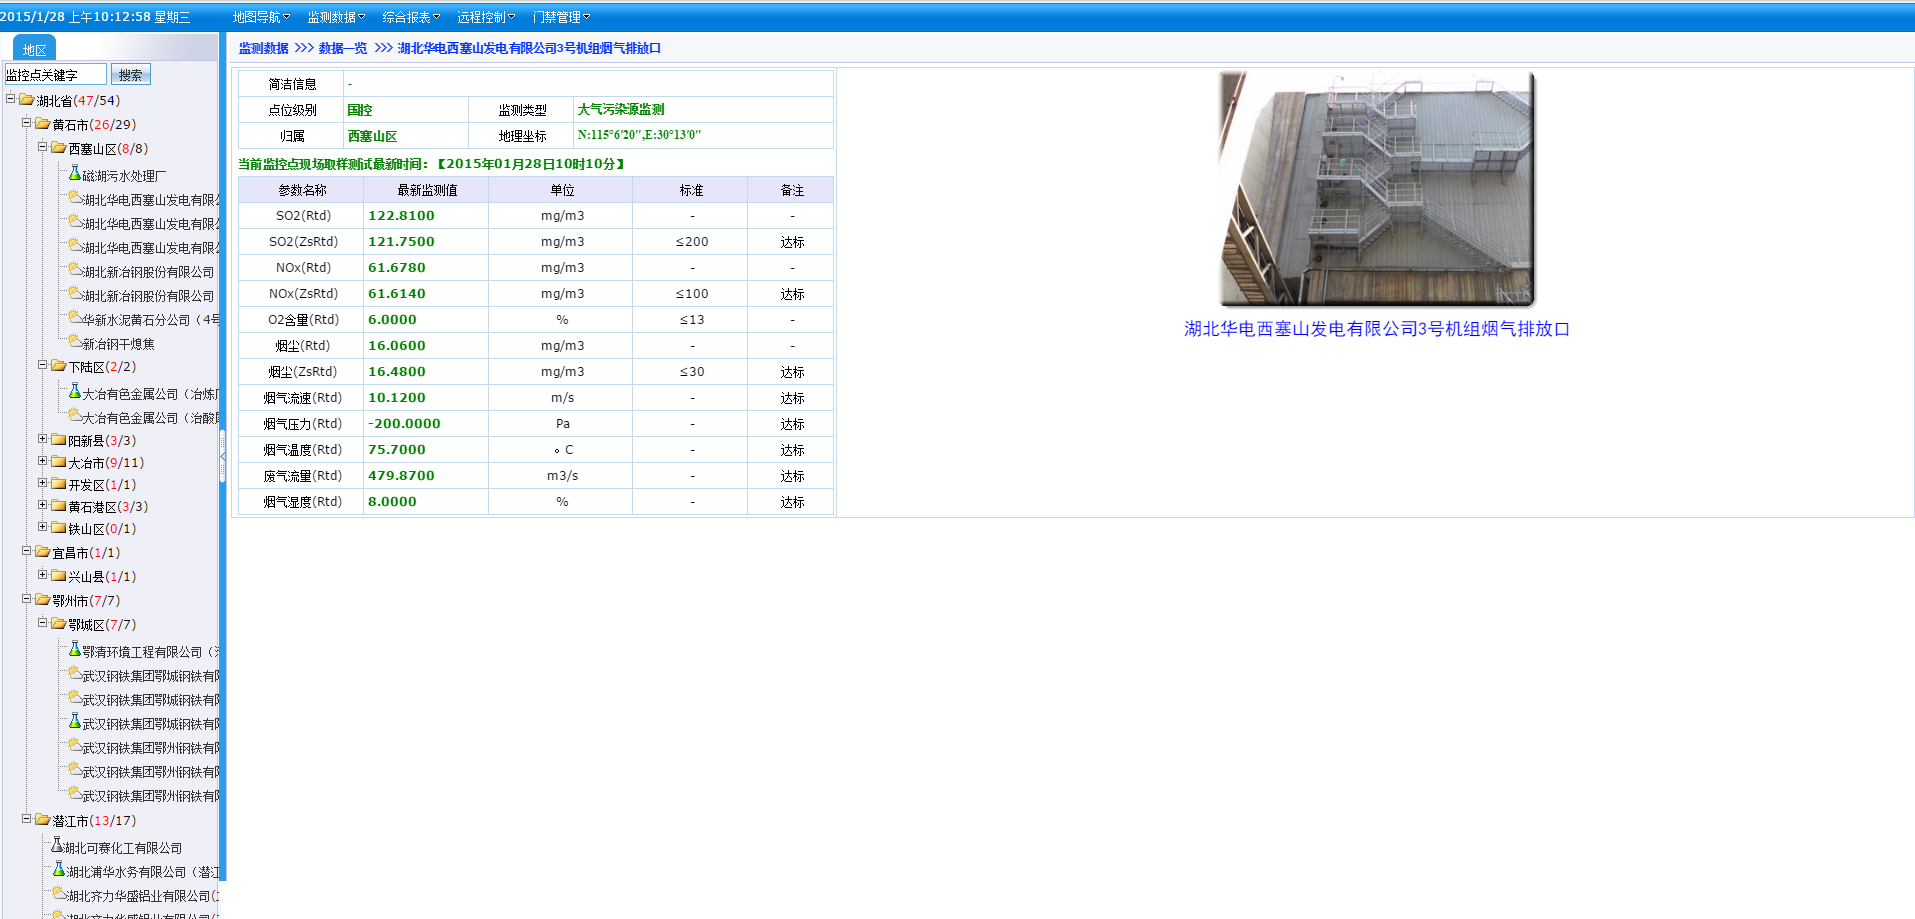Image resolution: width=1915 pixels, height=919 pixels.
Task: Click the 兴山县 folder icon
Action: pos(59,576)
